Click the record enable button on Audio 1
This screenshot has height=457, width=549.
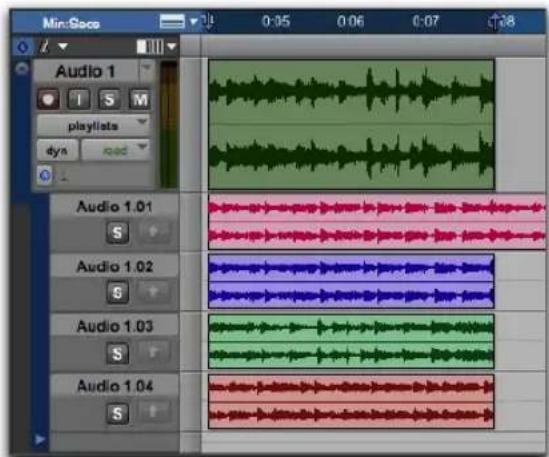48,99
